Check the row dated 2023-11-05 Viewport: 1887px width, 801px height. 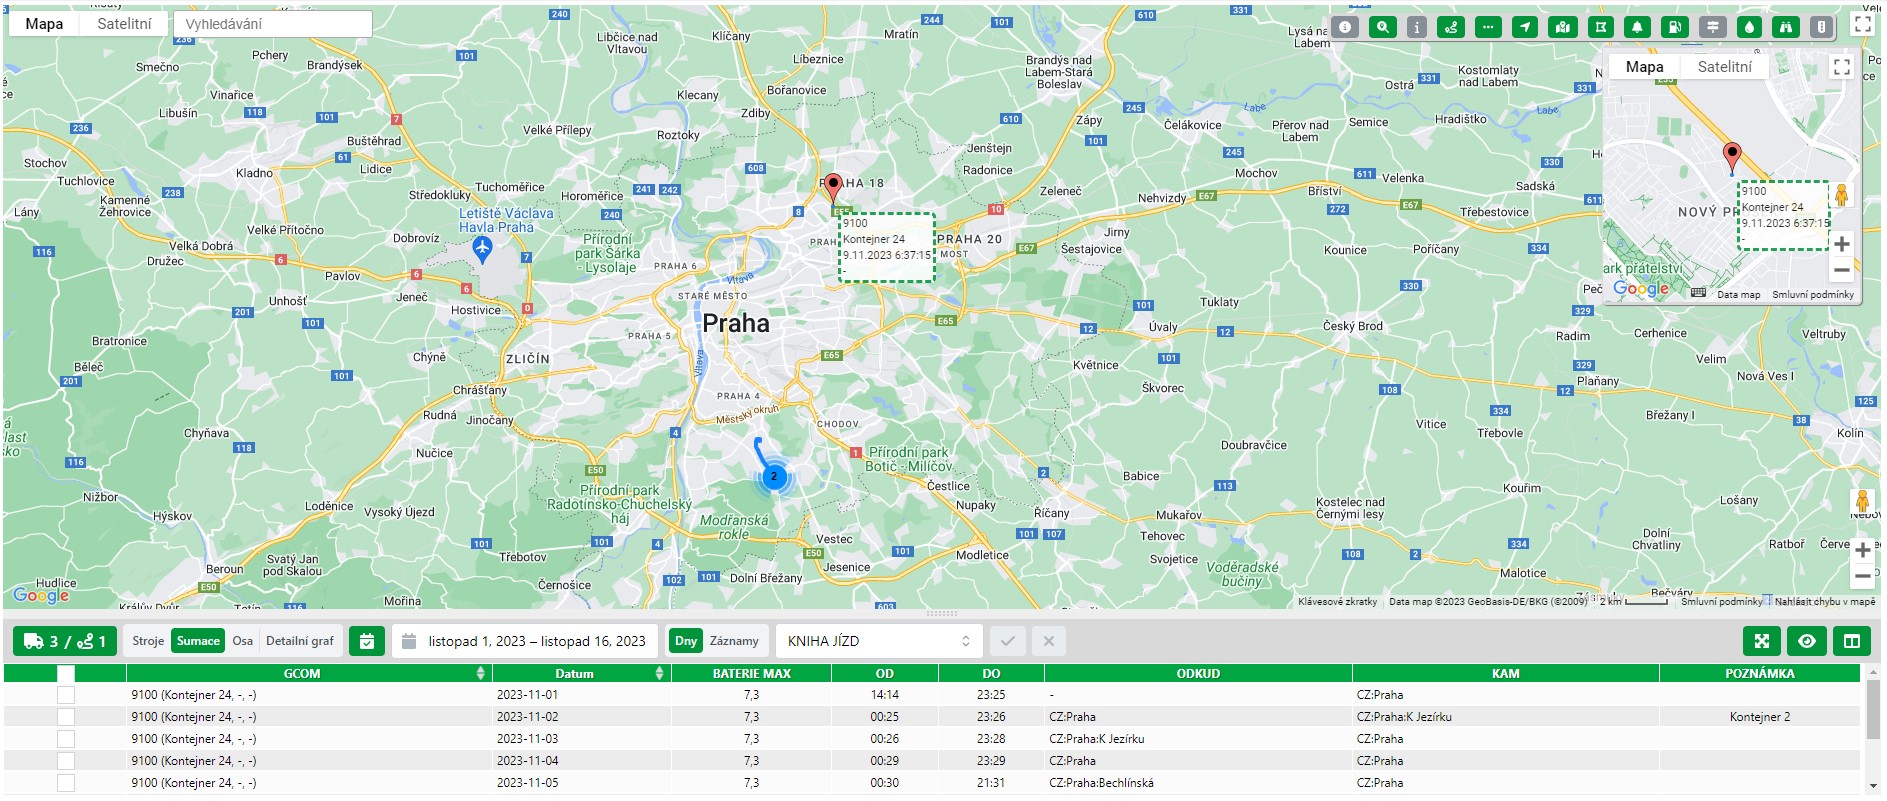coord(66,783)
